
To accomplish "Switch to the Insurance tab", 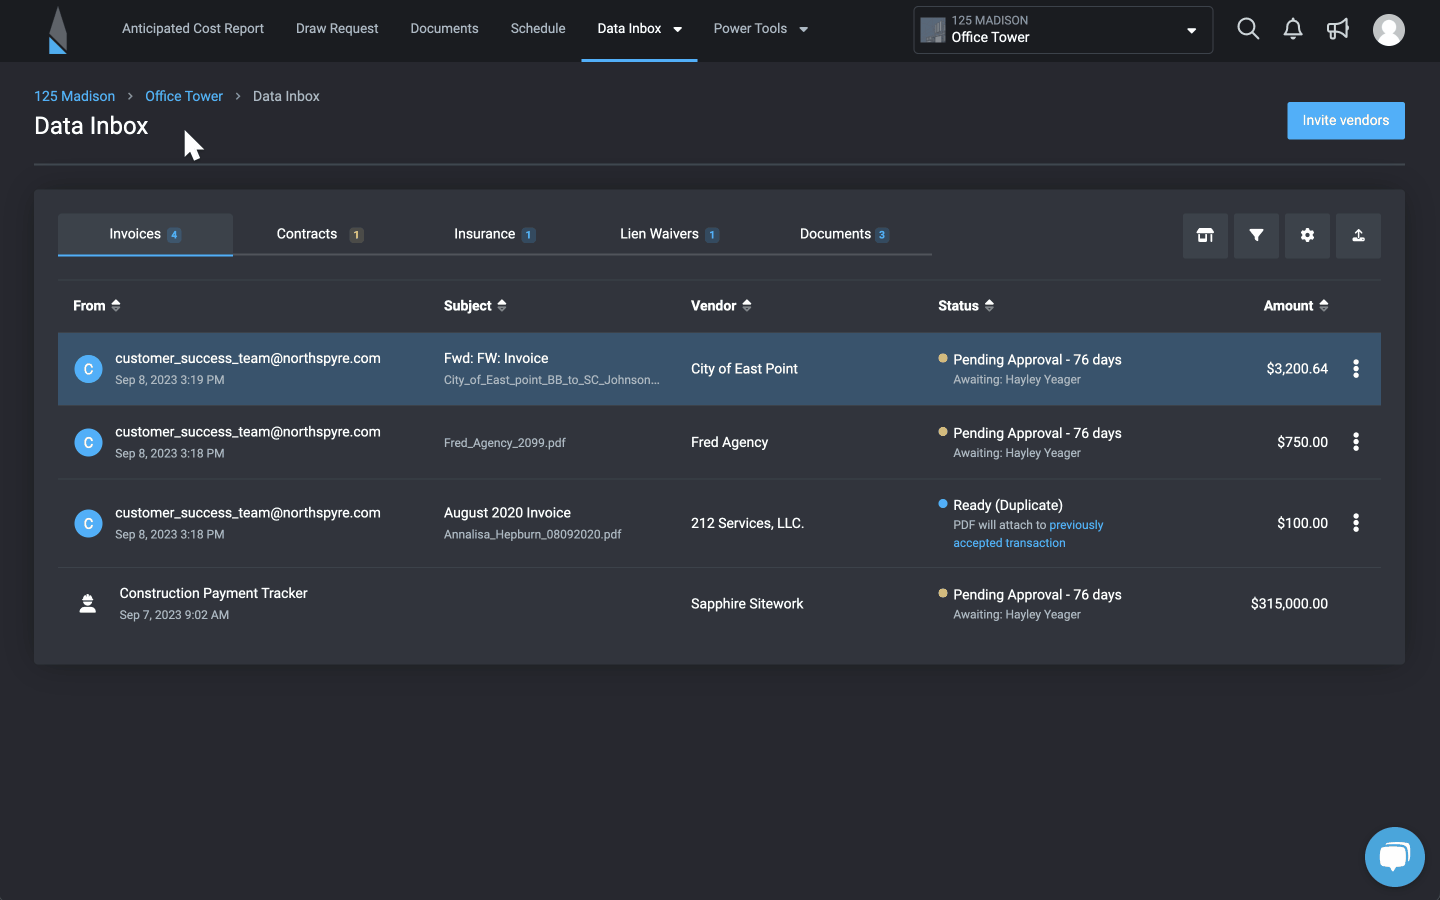I will click(495, 235).
